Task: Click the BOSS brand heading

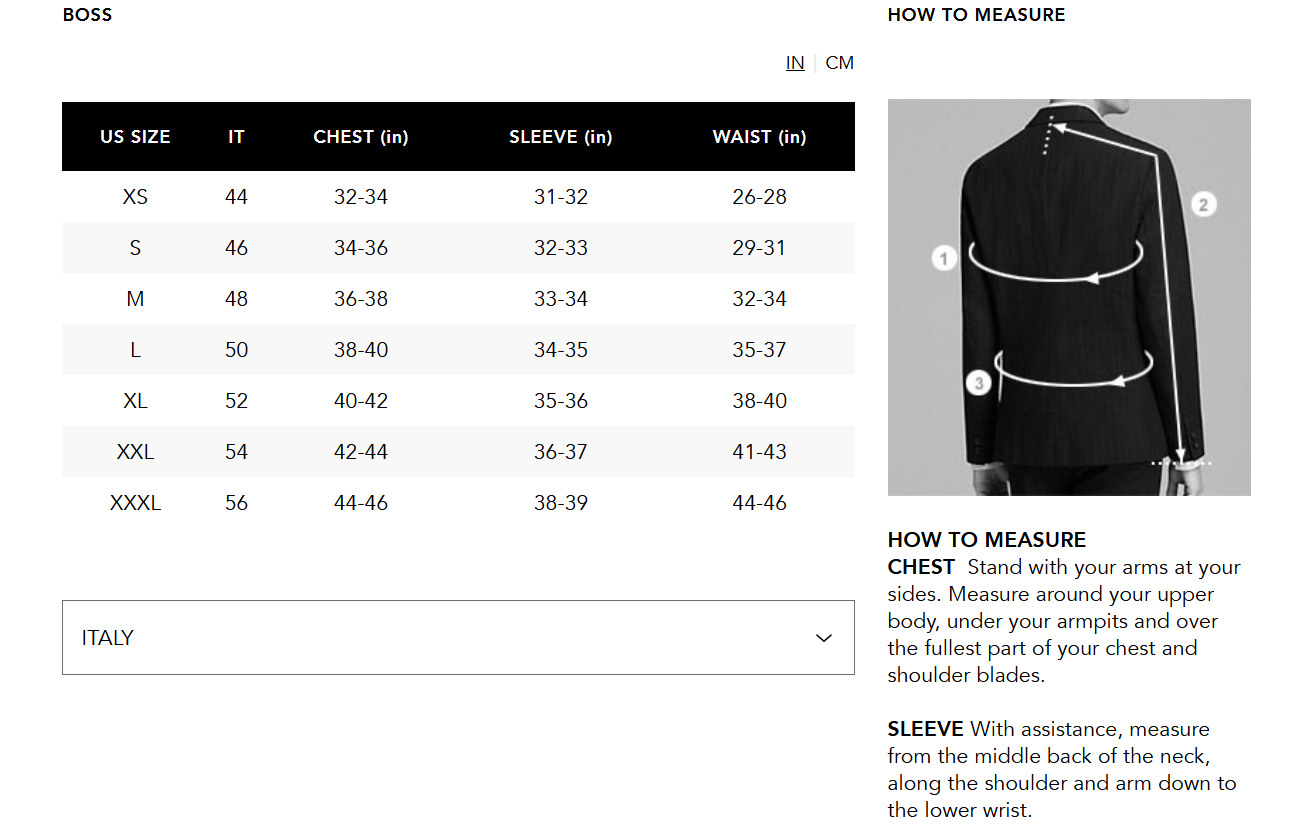Action: click(x=87, y=15)
